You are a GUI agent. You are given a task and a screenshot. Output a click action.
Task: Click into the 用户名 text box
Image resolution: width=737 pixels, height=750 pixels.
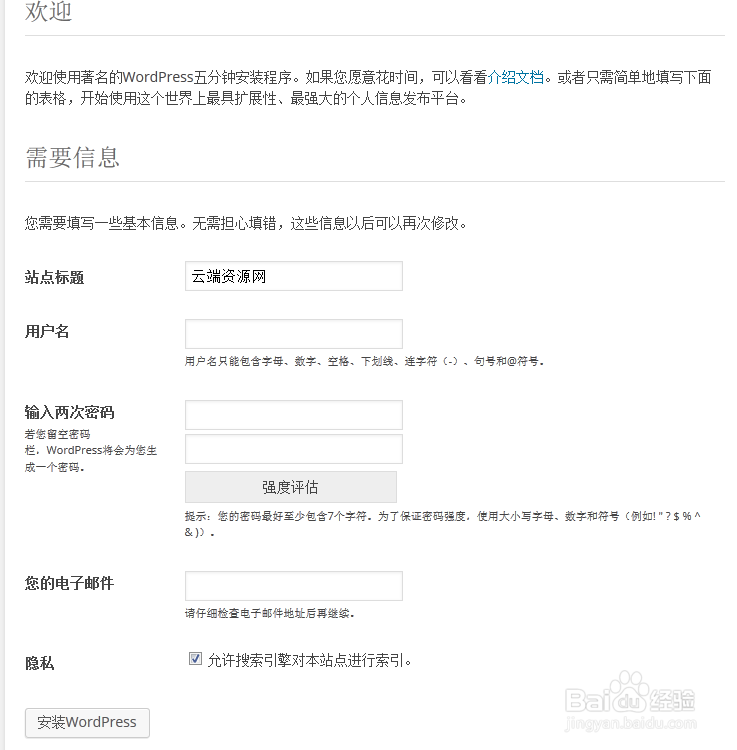click(x=294, y=334)
